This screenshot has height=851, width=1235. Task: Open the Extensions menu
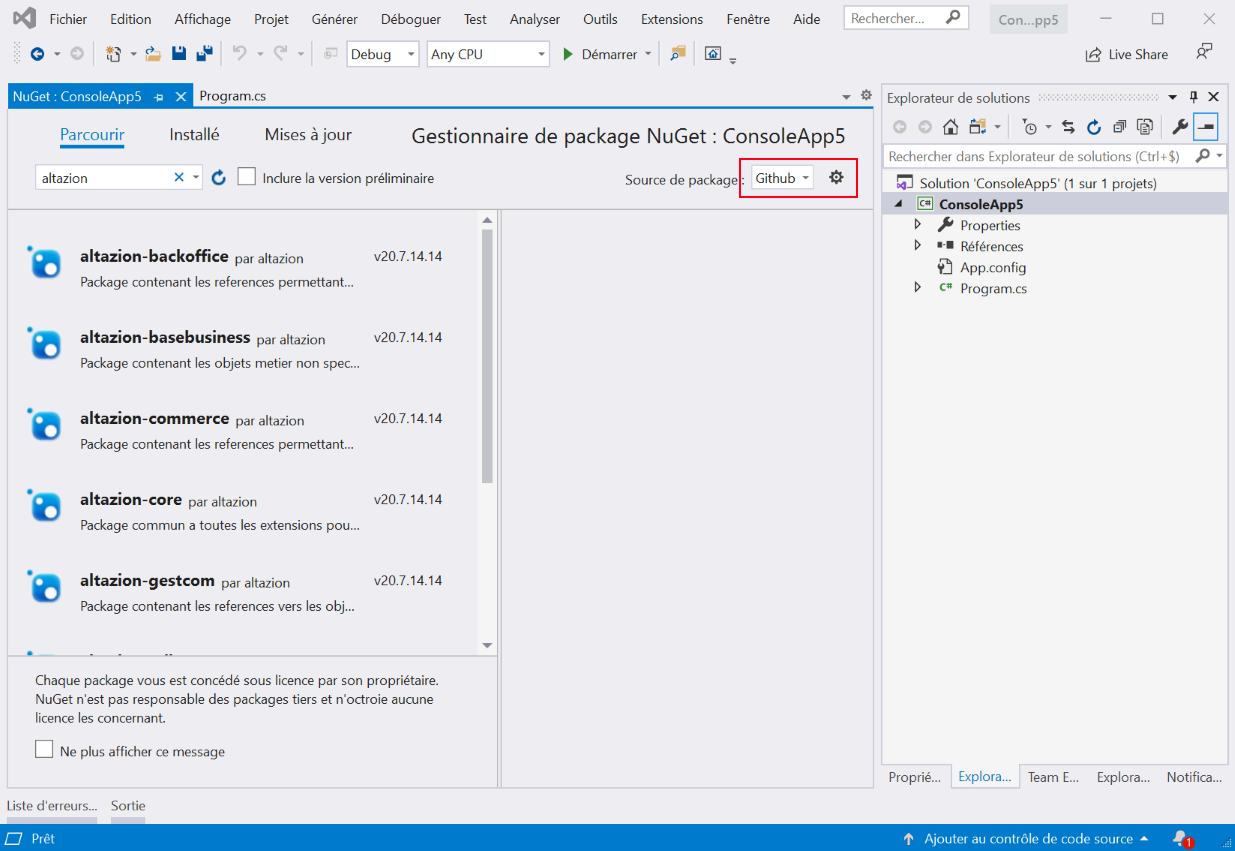[x=672, y=19]
